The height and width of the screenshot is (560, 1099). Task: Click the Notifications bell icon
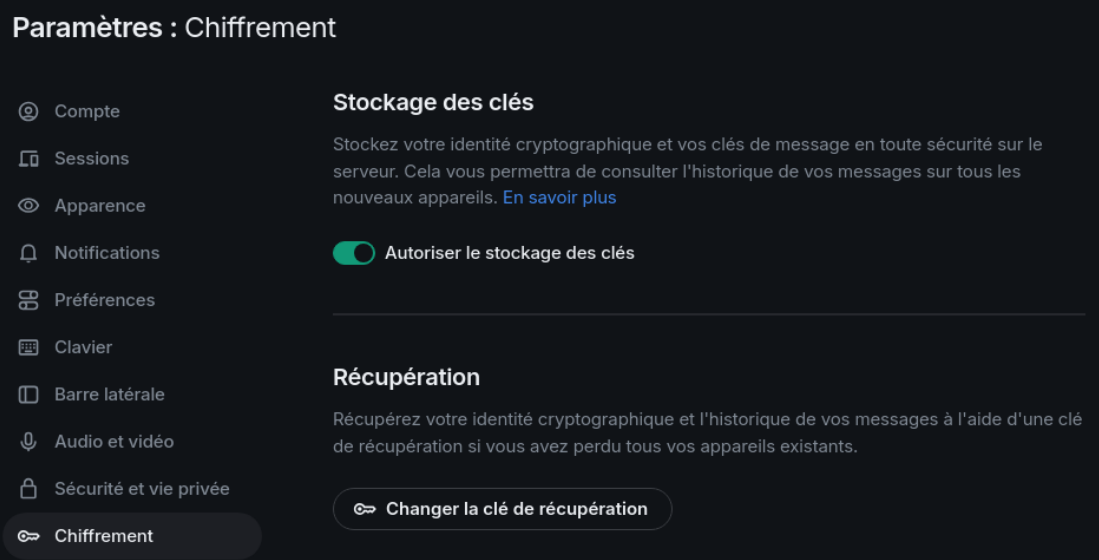tap(28, 253)
